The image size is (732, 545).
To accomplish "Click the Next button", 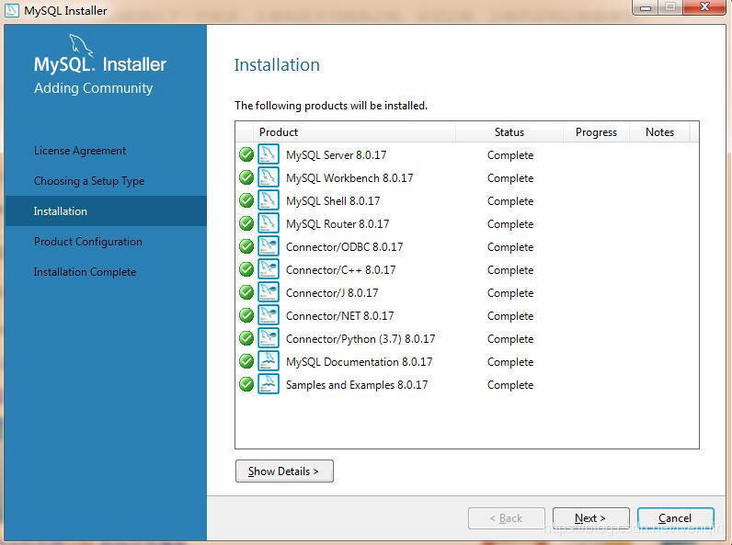I will (x=591, y=518).
